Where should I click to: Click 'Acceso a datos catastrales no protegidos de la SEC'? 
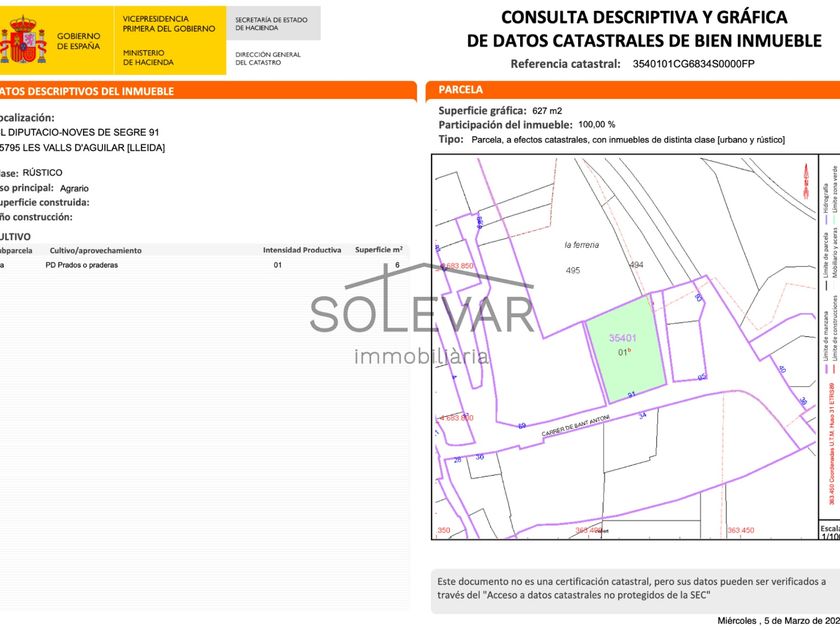point(596,595)
